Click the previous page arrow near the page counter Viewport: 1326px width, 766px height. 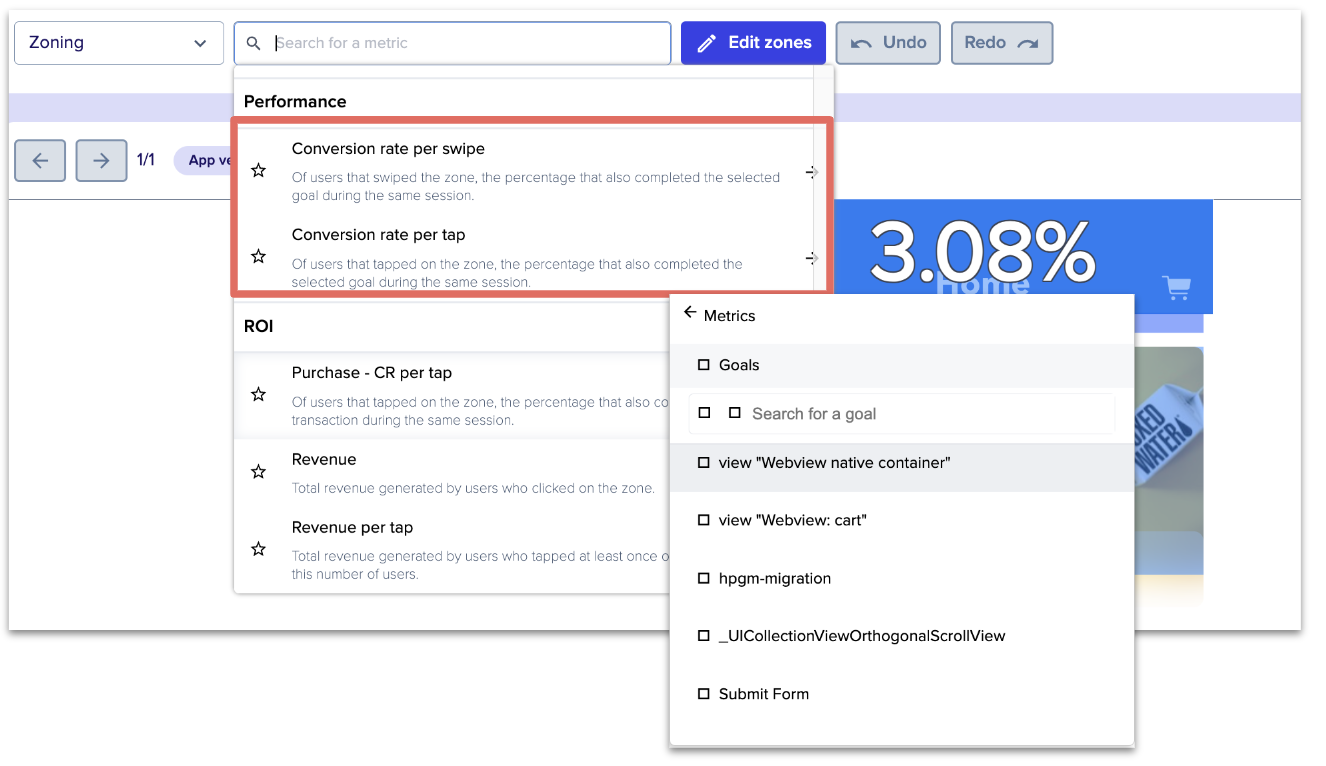40,160
